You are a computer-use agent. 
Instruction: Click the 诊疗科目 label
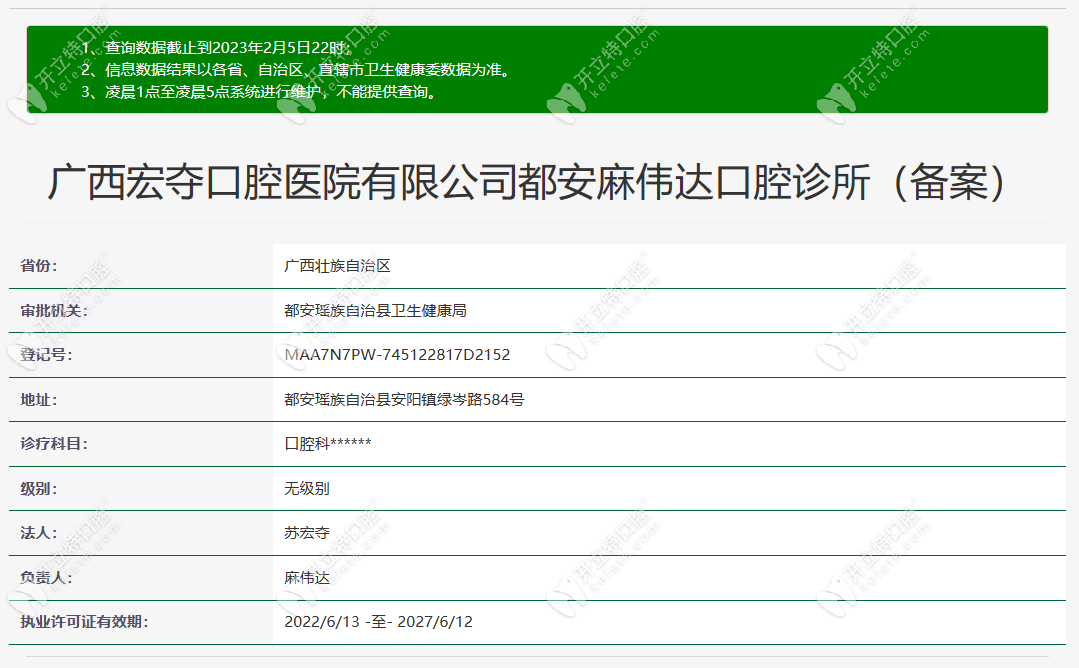click(x=54, y=444)
